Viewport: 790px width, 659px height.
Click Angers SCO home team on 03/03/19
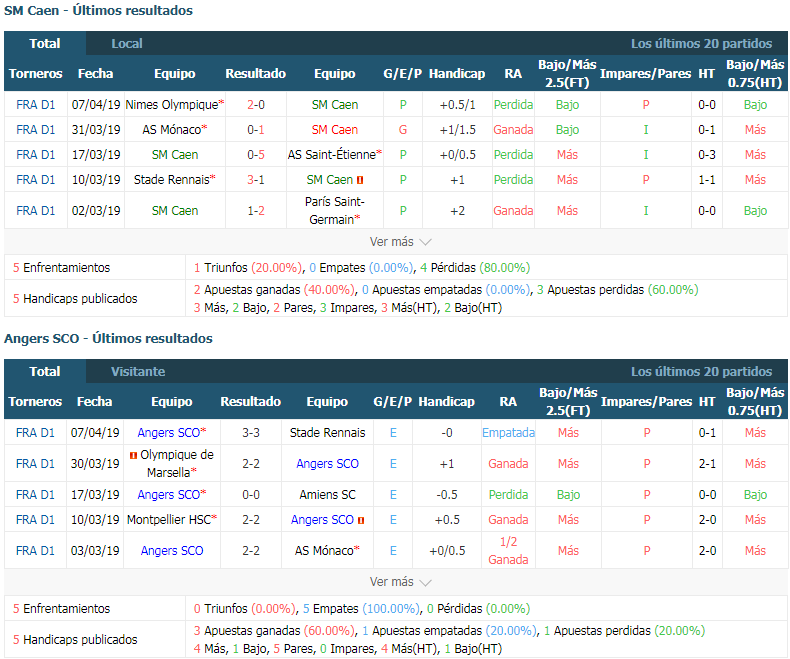point(172,551)
